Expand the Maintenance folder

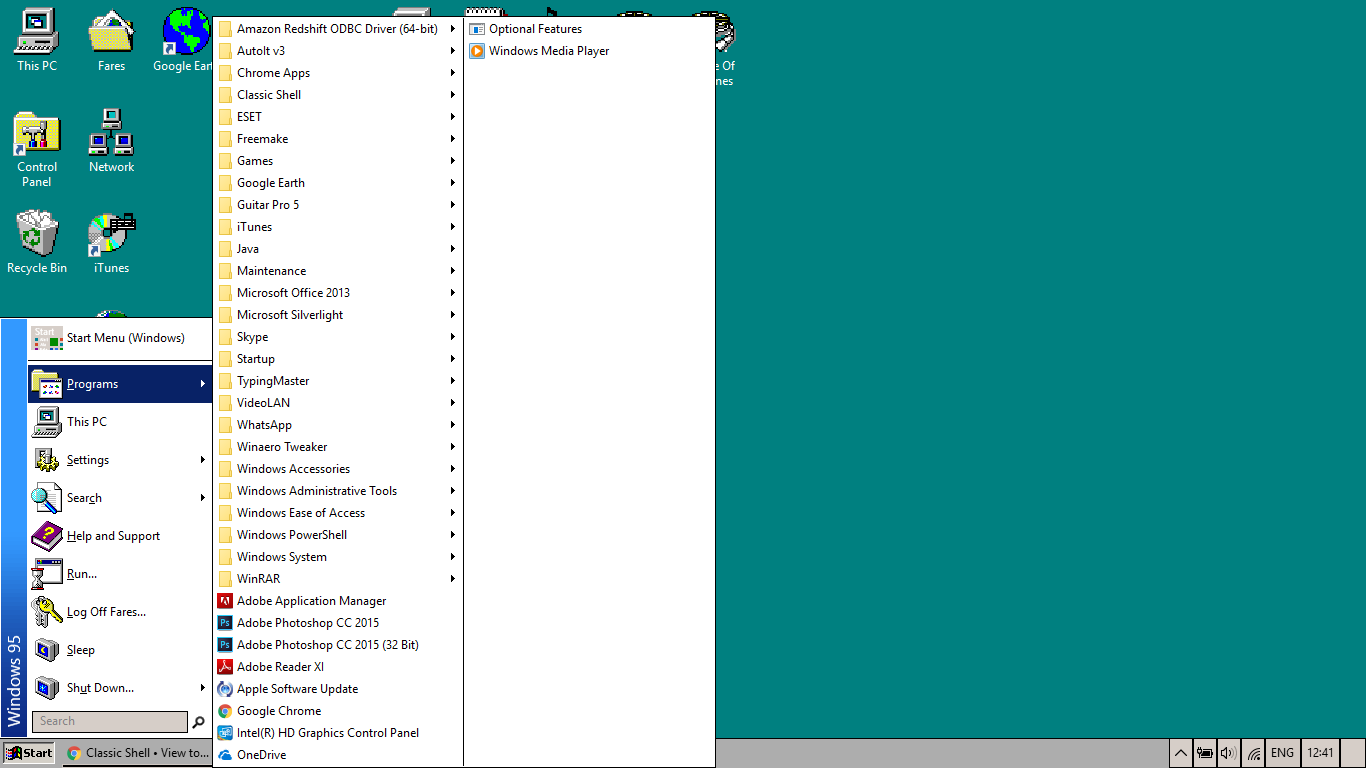[338, 271]
